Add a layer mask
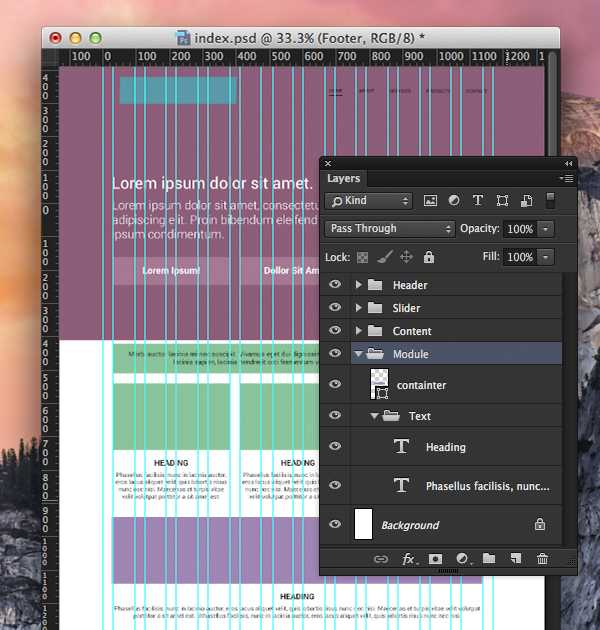This screenshot has width=600, height=630. [x=435, y=559]
